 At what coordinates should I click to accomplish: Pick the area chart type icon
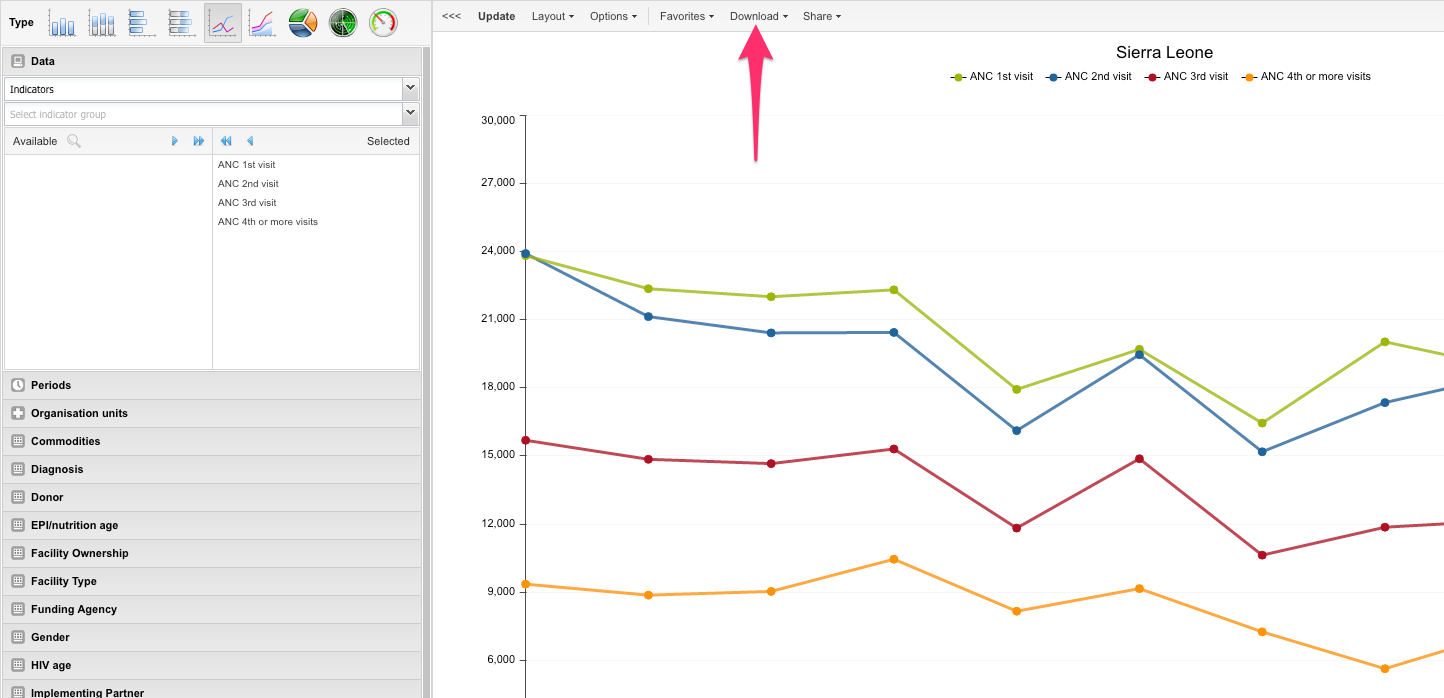pyautogui.click(x=262, y=23)
